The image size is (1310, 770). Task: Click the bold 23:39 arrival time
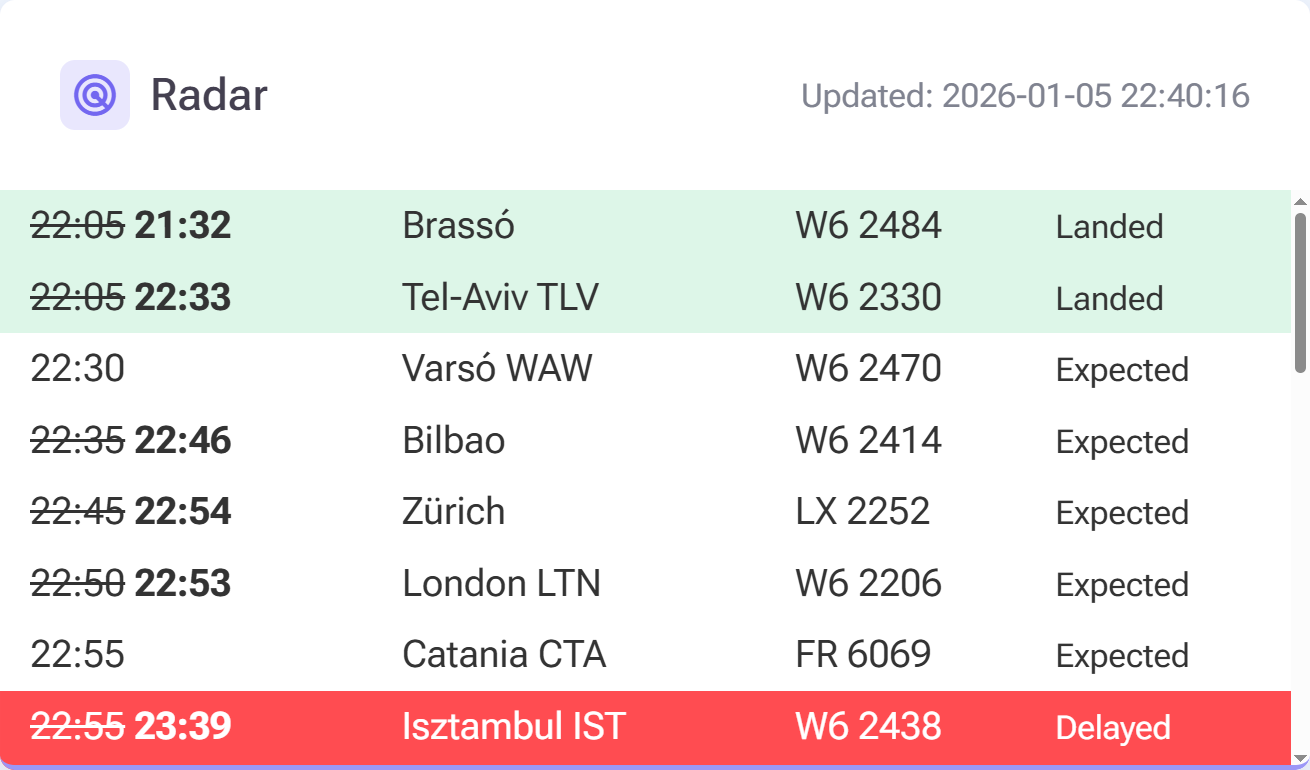click(x=183, y=727)
